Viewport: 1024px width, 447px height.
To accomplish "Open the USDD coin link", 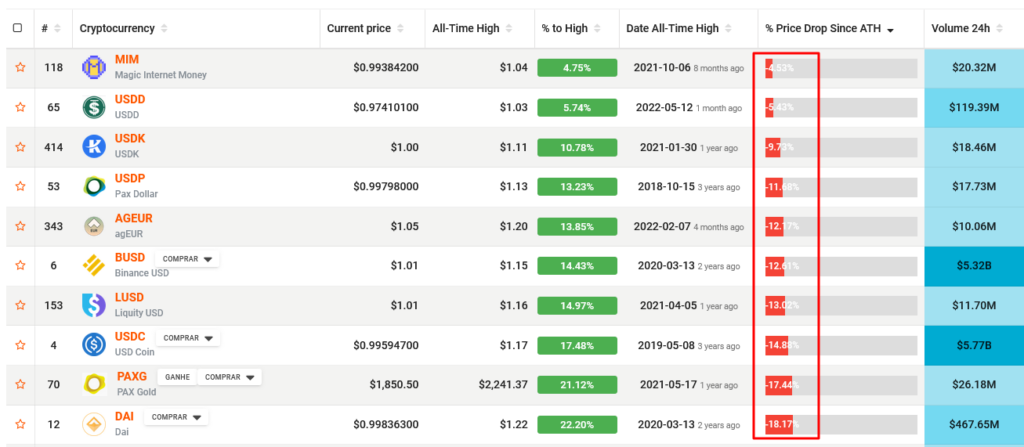I will pos(130,99).
